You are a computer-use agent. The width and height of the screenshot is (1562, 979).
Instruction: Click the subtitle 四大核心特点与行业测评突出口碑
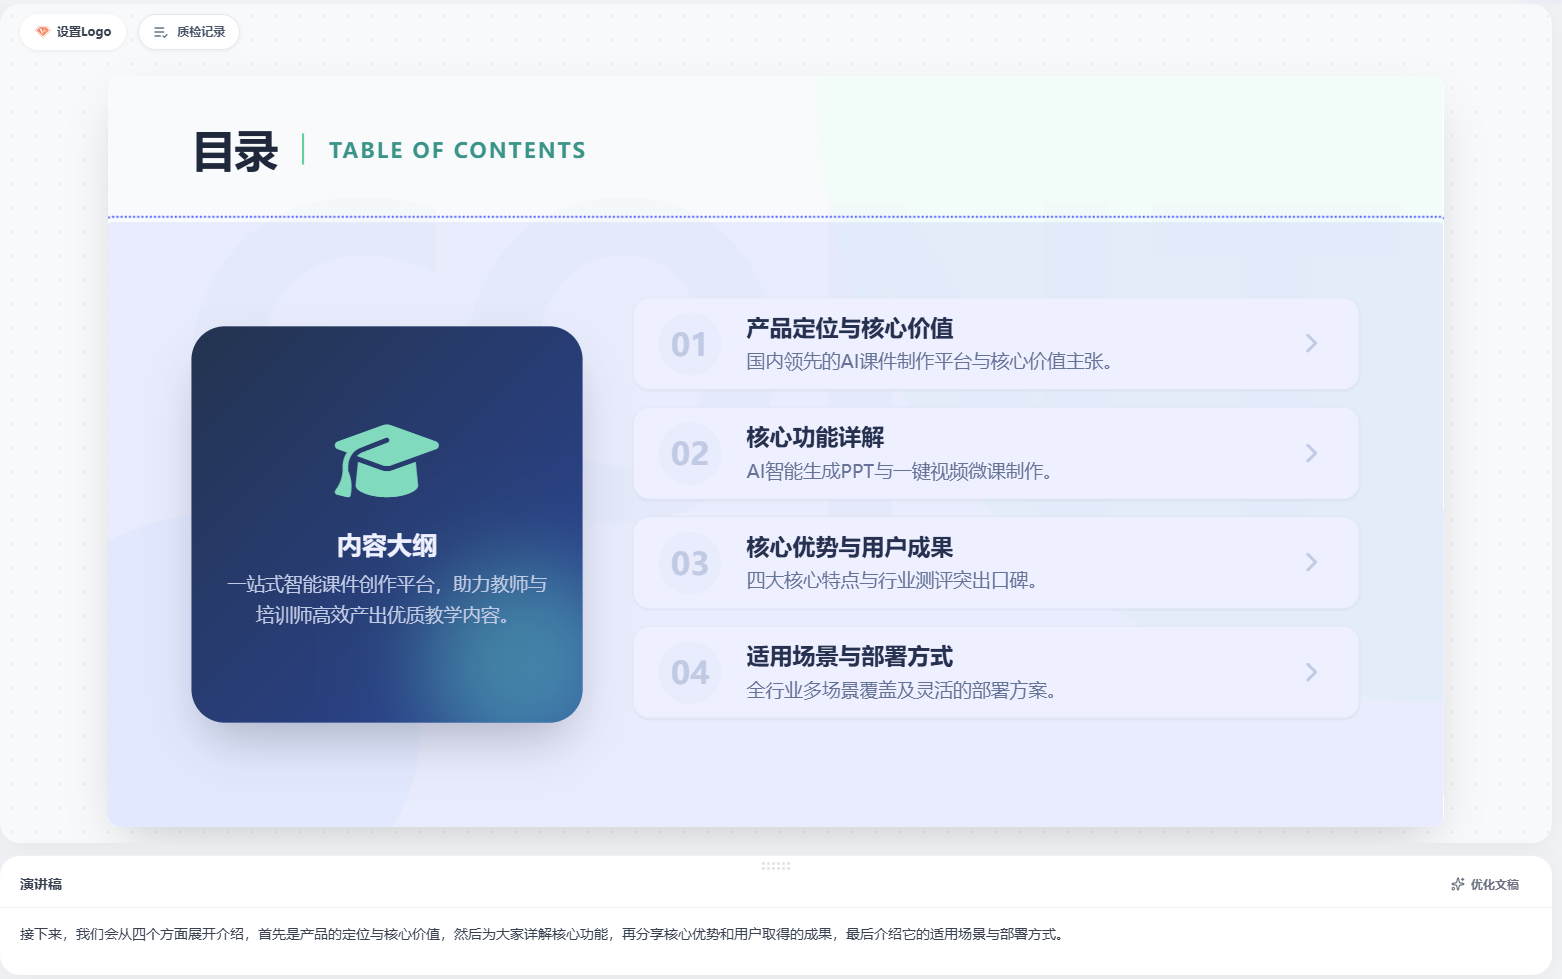point(892,580)
